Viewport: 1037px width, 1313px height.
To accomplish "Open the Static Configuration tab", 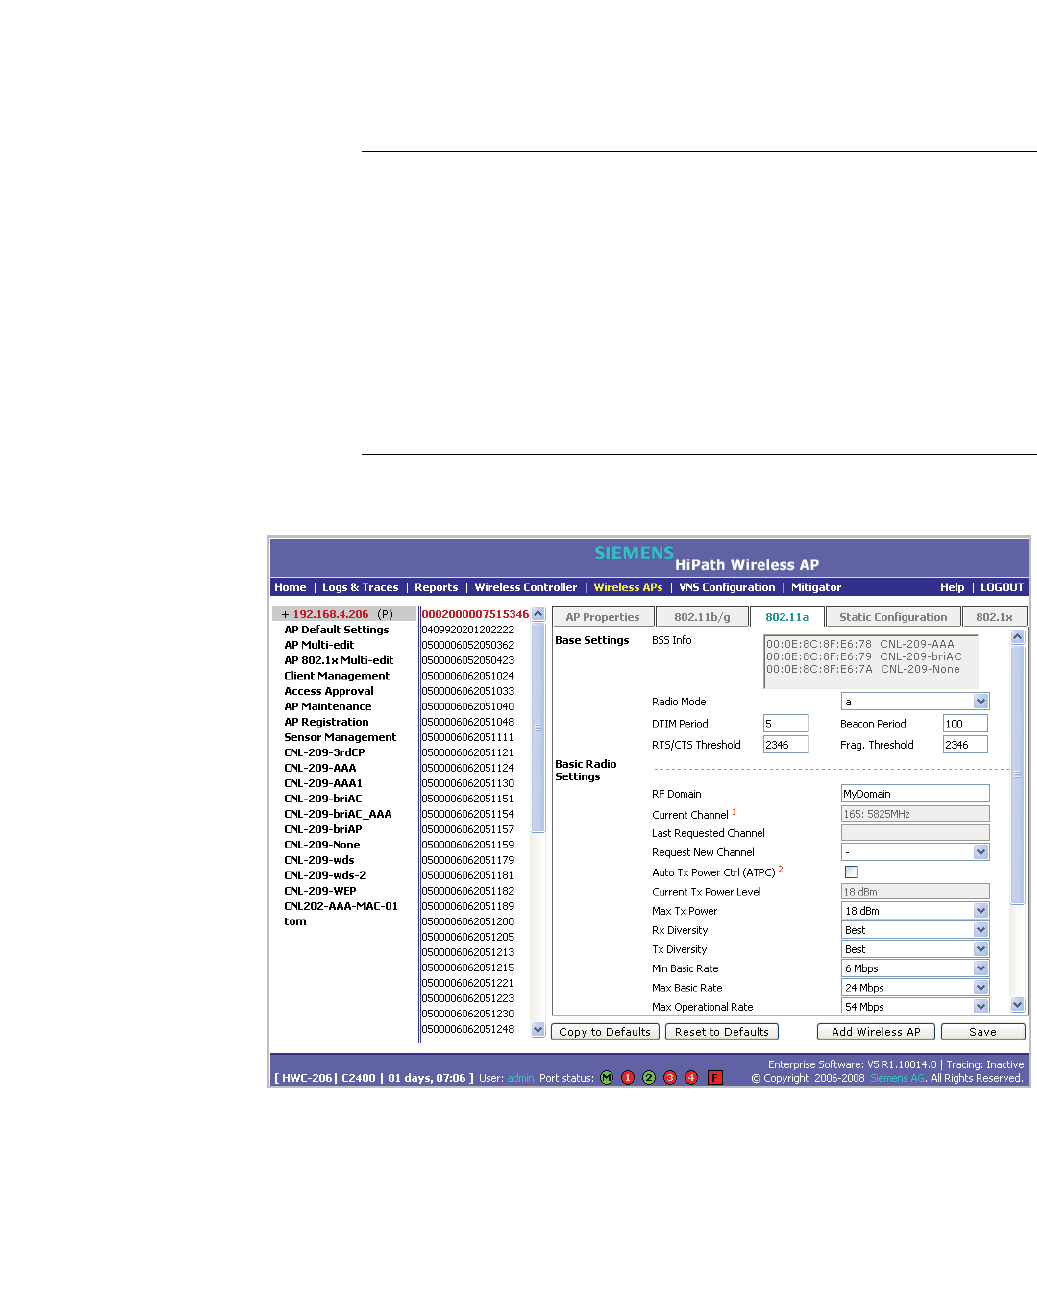I will click(893, 617).
